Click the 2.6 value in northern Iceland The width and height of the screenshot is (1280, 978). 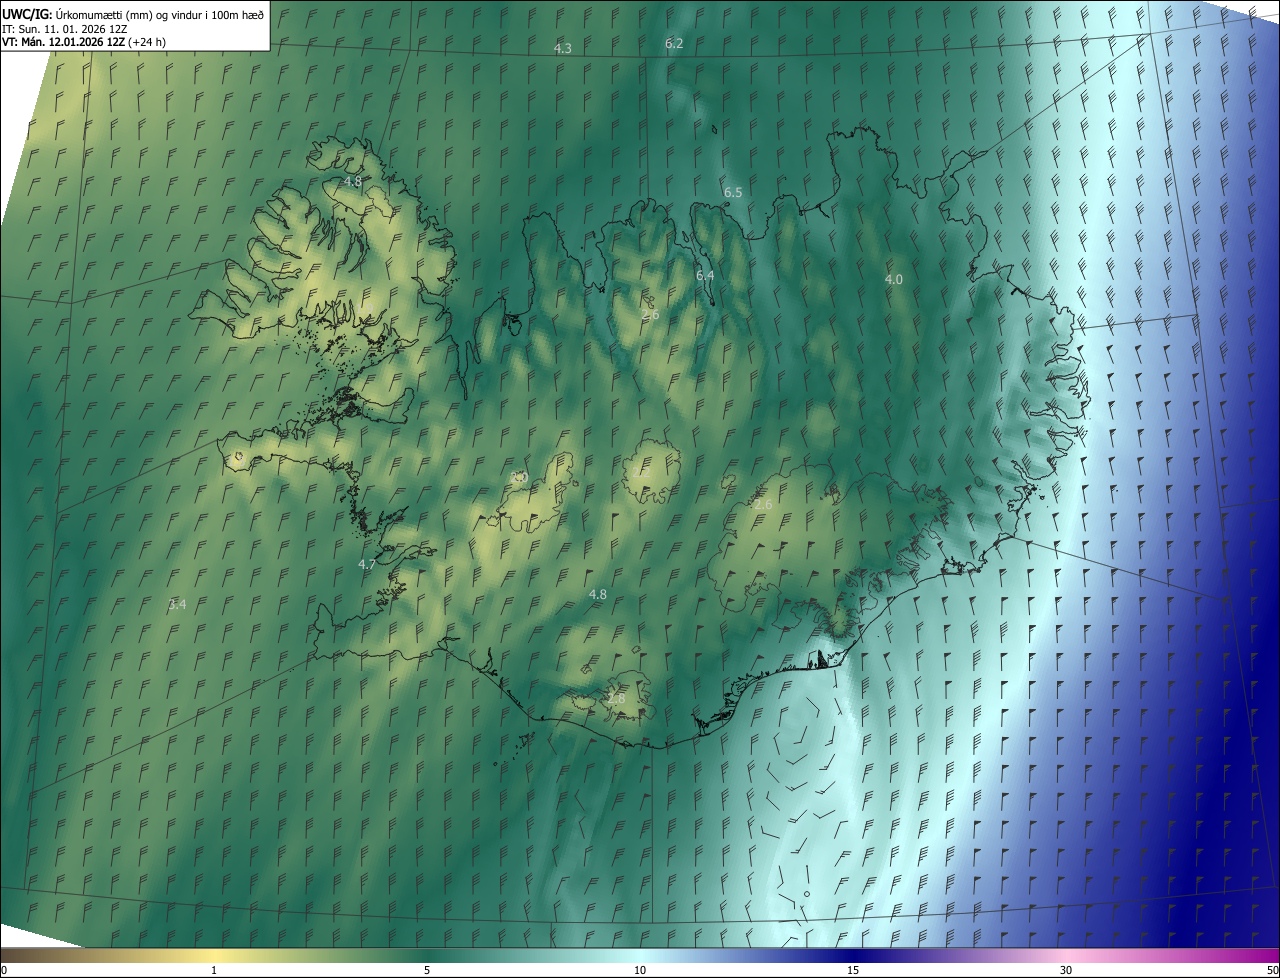click(650, 315)
